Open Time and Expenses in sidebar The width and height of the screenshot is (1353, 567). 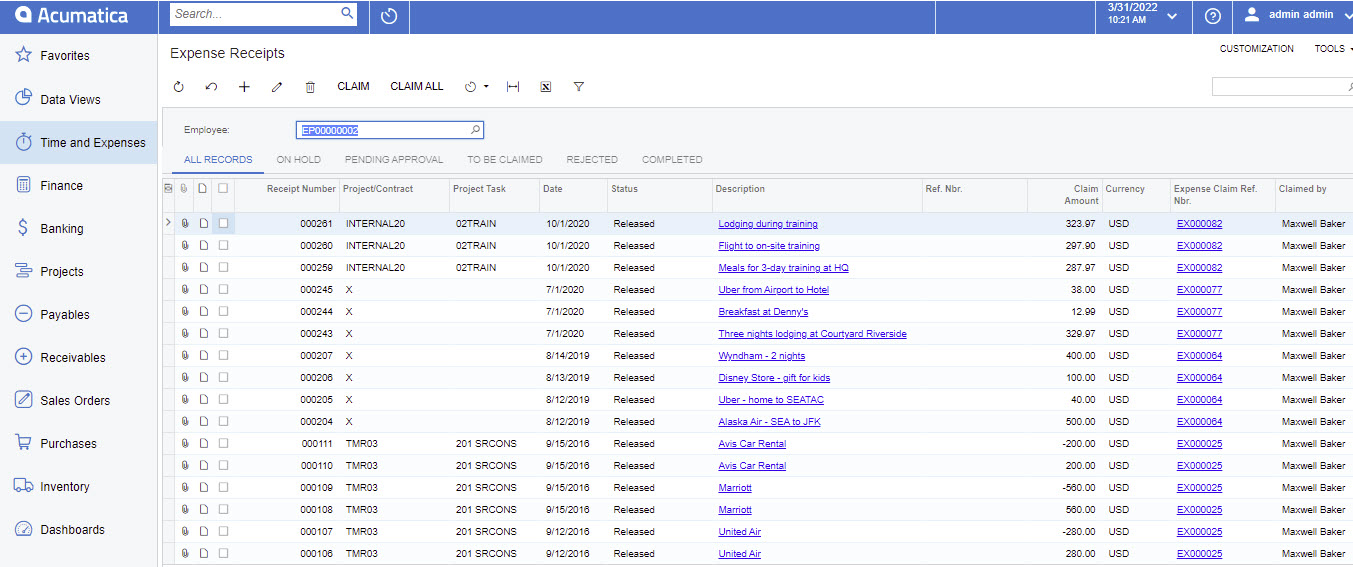80,143
